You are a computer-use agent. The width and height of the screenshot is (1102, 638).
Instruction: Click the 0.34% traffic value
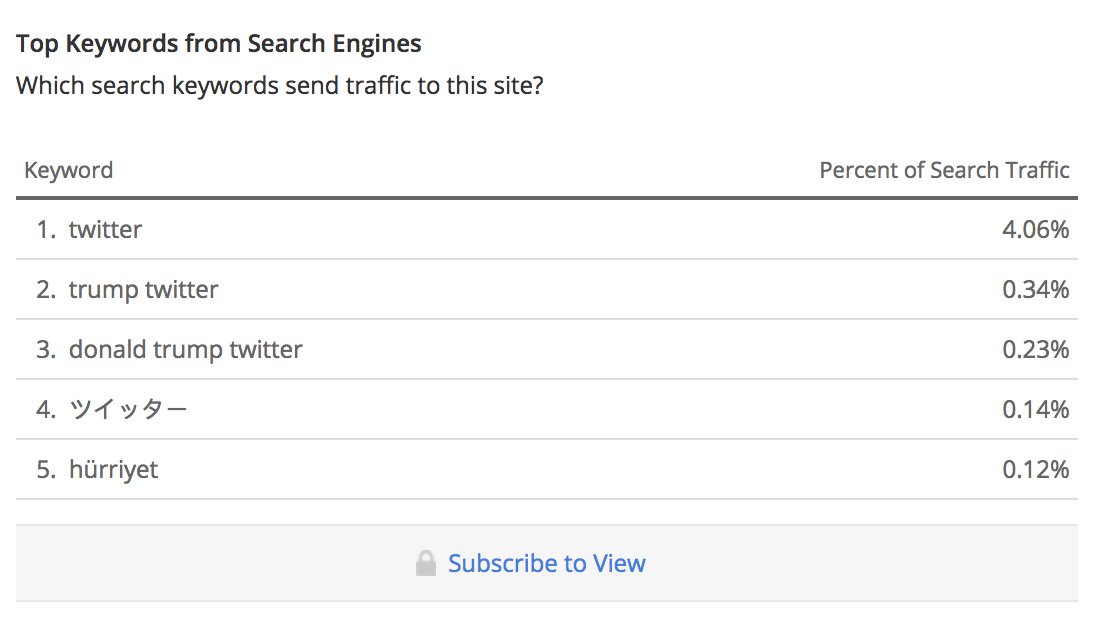[1035, 290]
